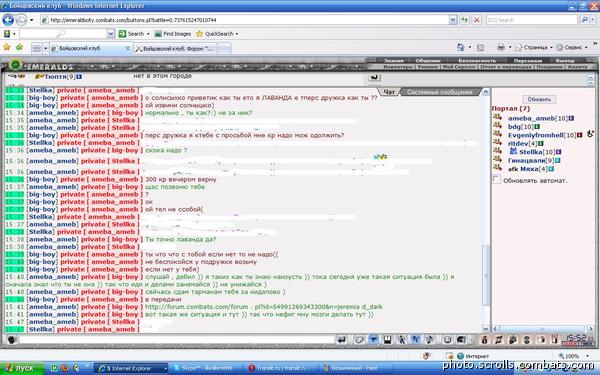Click the Обновить button
600x375 pixels.
click(539, 99)
